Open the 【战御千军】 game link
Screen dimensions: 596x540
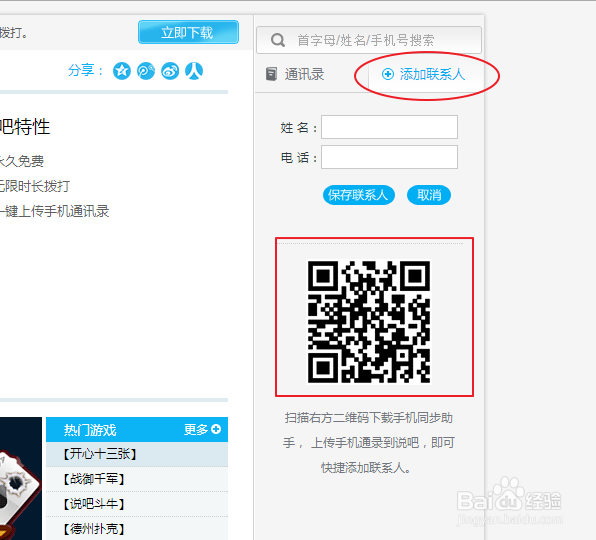click(x=94, y=479)
